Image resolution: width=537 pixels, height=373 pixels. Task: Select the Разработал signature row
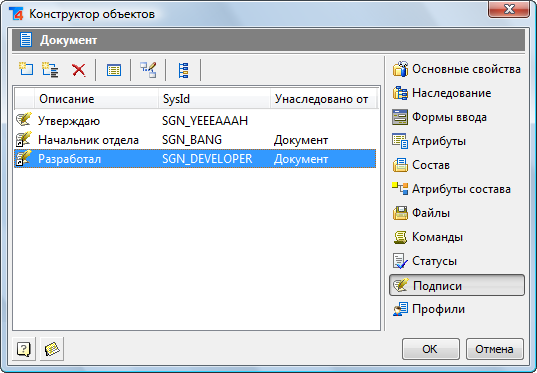pyautogui.click(x=195, y=159)
